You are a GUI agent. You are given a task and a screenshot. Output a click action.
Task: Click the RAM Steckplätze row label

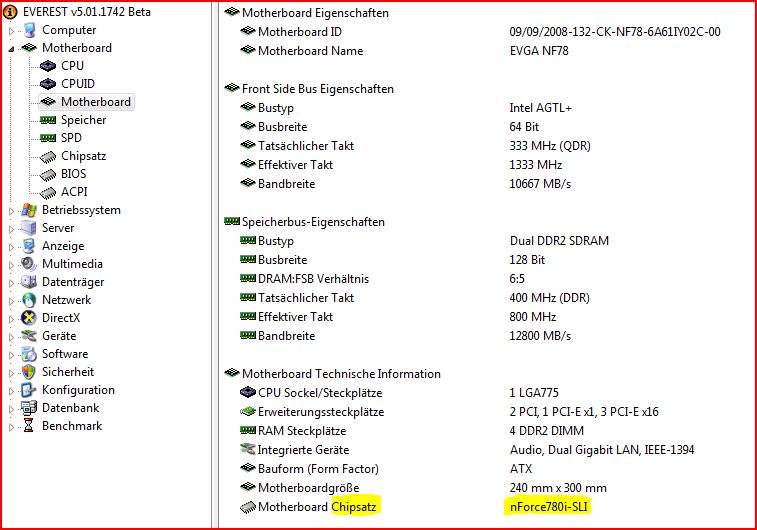point(302,431)
